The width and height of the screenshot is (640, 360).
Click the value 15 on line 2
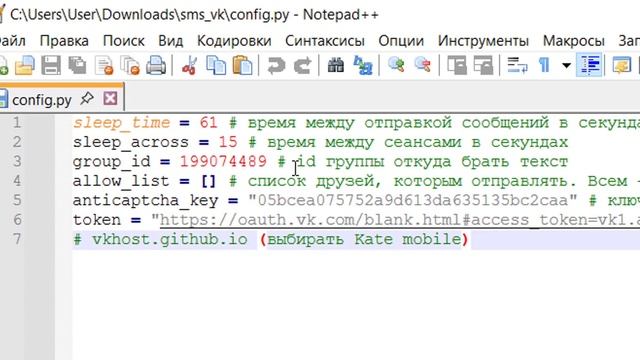point(228,142)
